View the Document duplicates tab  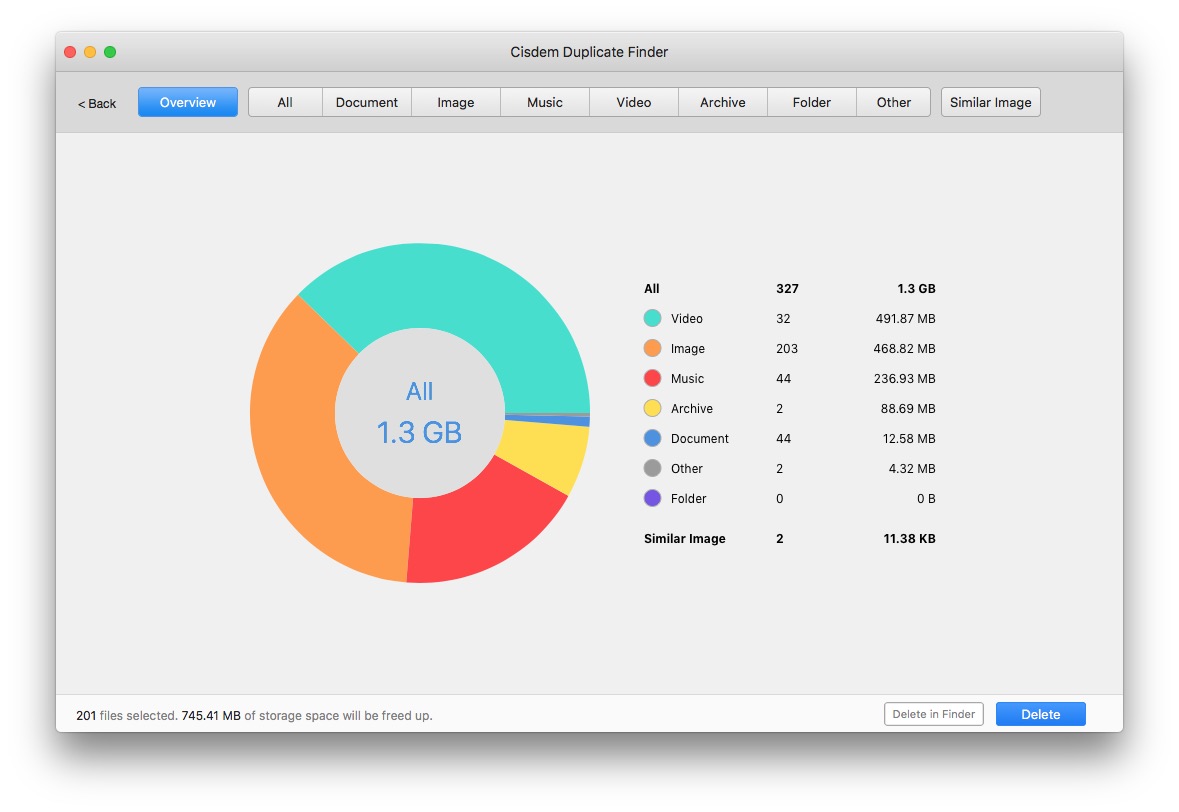pos(366,101)
